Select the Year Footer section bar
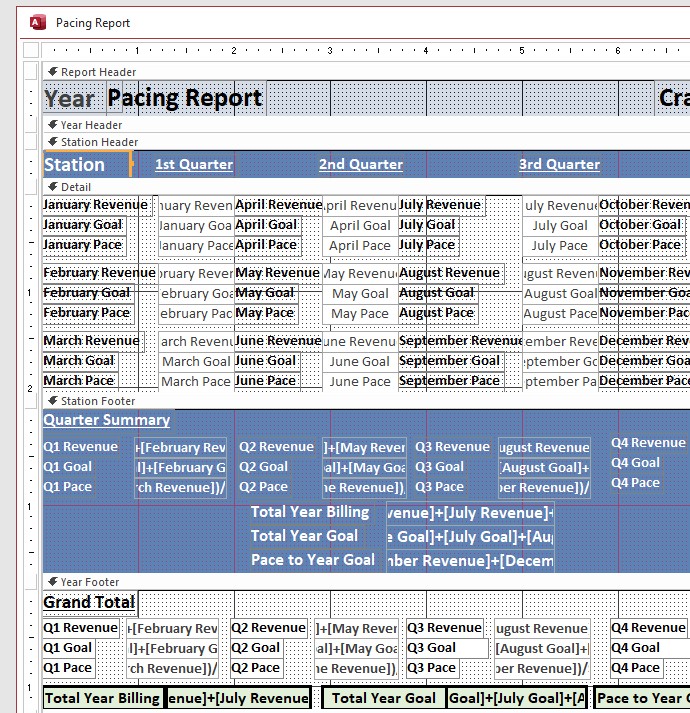The image size is (690, 713). [x=366, y=582]
